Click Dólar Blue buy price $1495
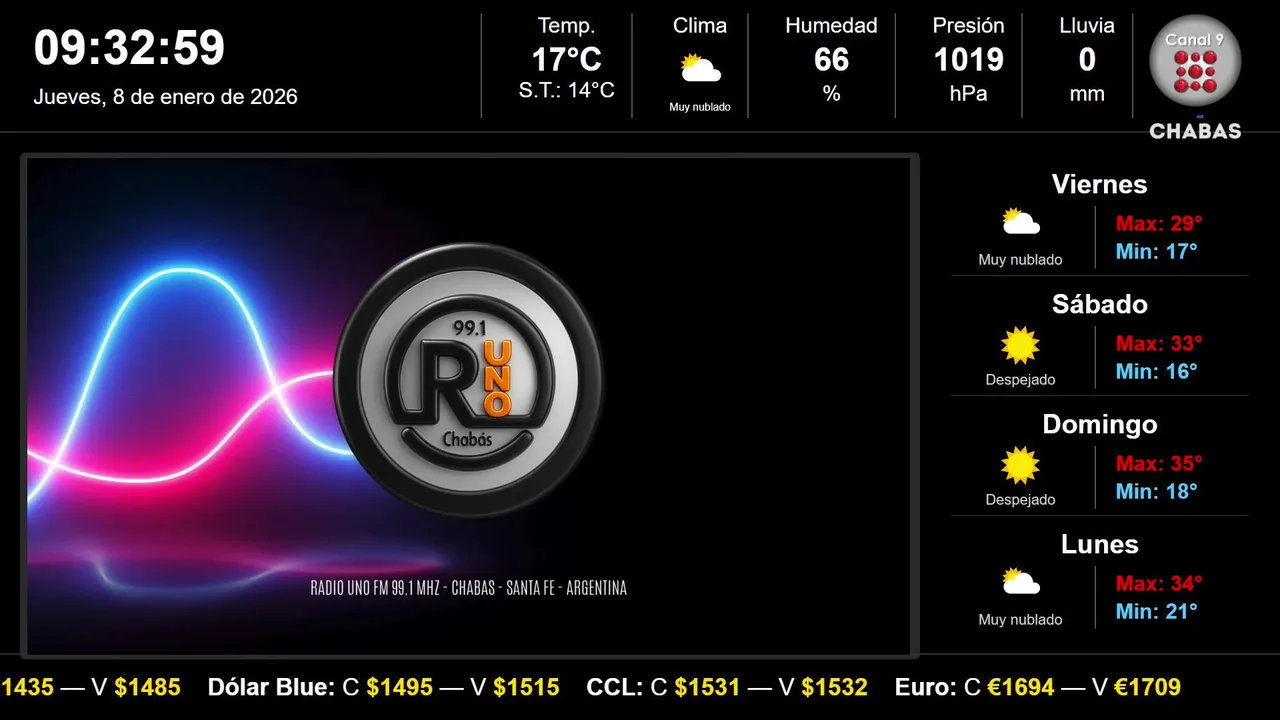The image size is (1280, 720). point(399,687)
